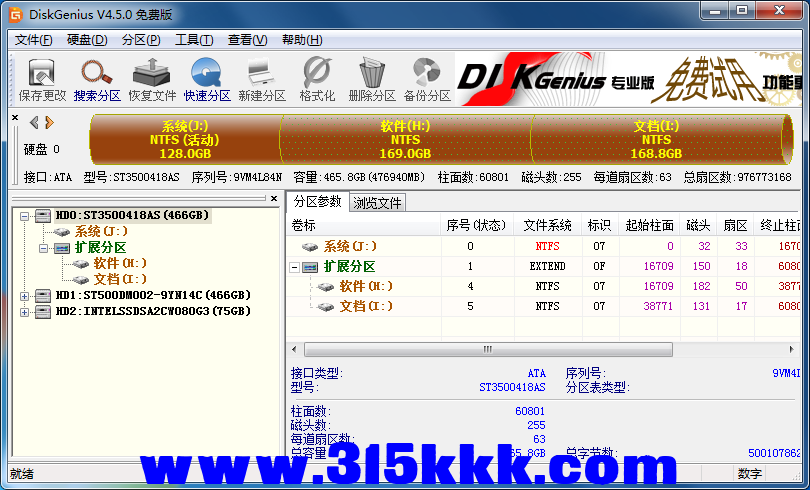Click 软件(H:) drive icon in table
Screen dimensions: 810x490
coord(325,287)
